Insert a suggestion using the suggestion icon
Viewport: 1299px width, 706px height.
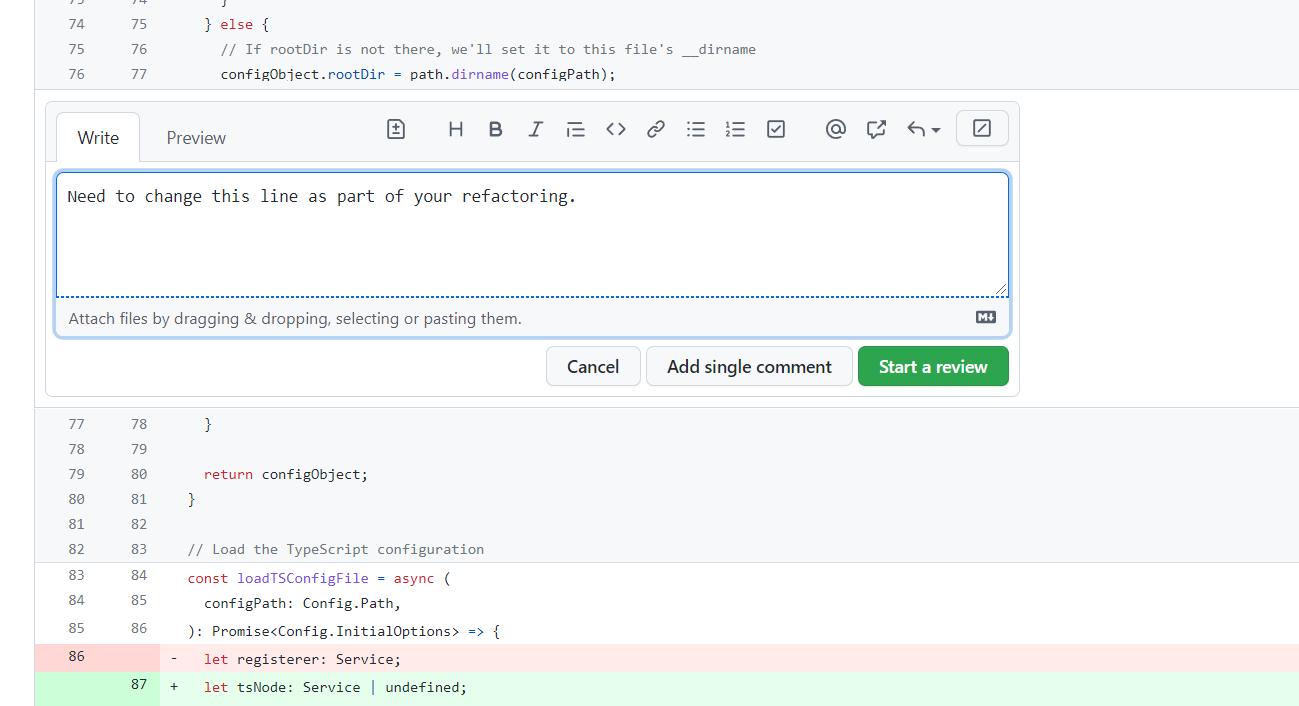(x=396, y=129)
